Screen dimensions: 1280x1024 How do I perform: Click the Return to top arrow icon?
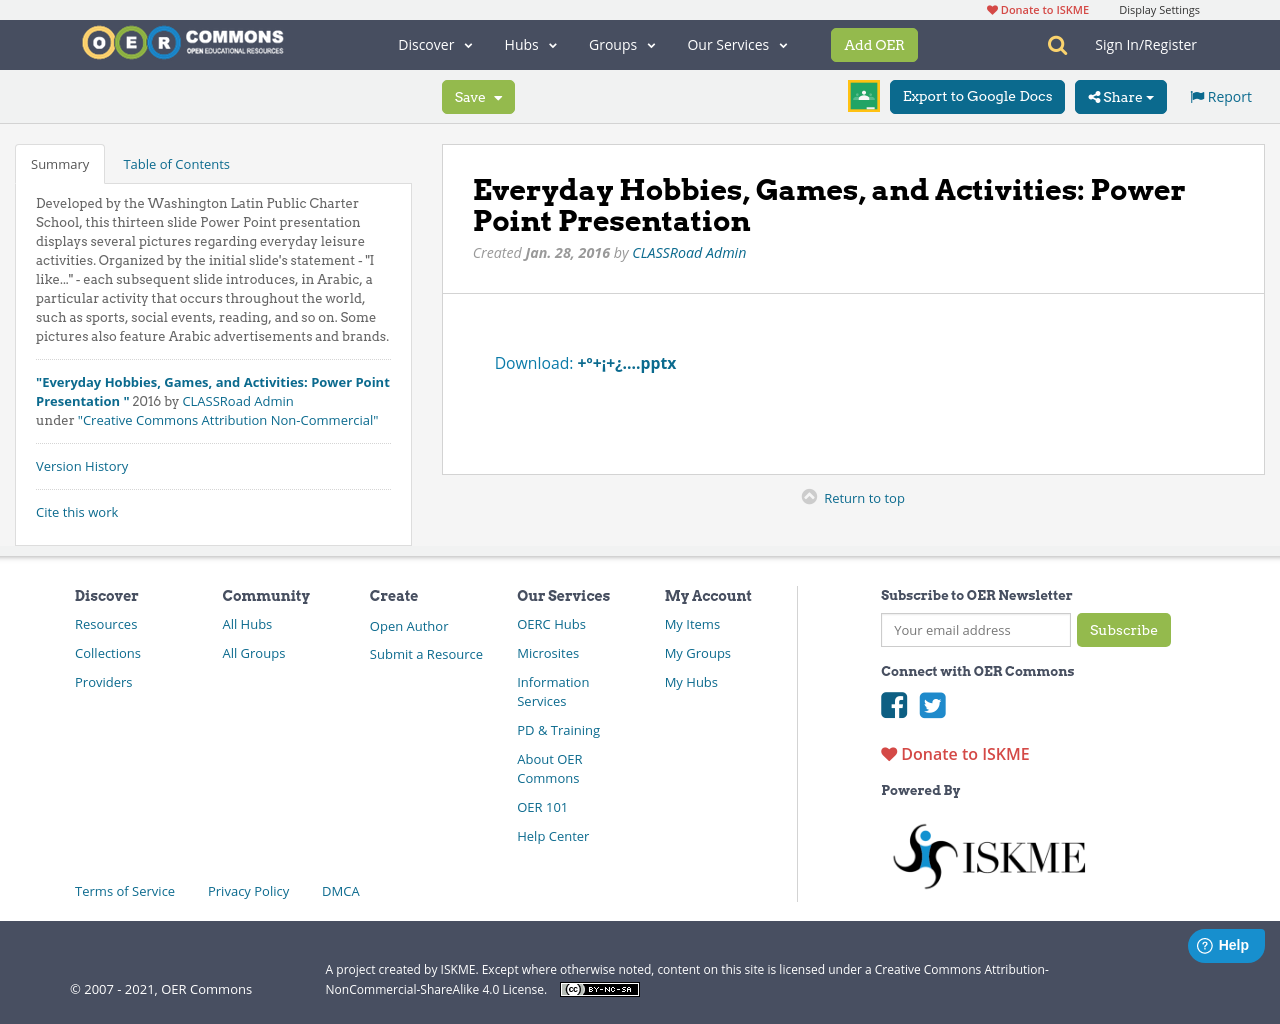tap(810, 497)
